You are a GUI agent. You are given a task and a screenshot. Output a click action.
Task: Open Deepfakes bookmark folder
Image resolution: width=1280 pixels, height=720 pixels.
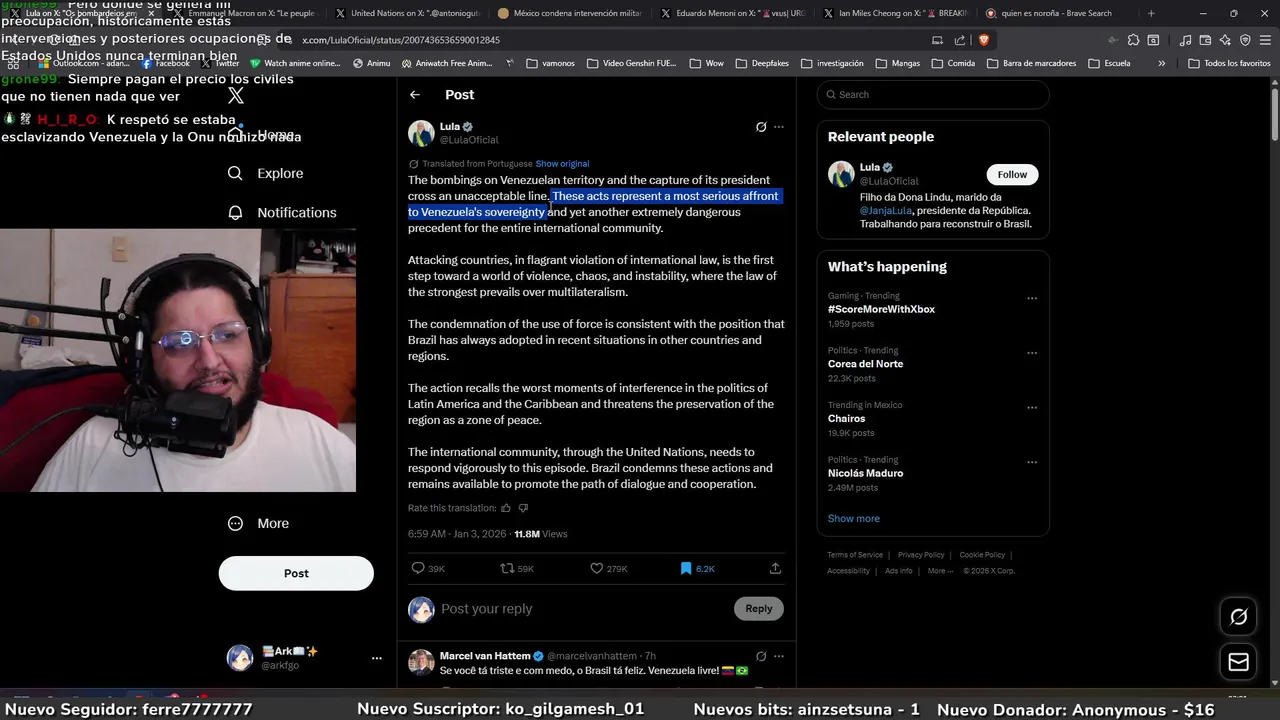[x=761, y=63]
